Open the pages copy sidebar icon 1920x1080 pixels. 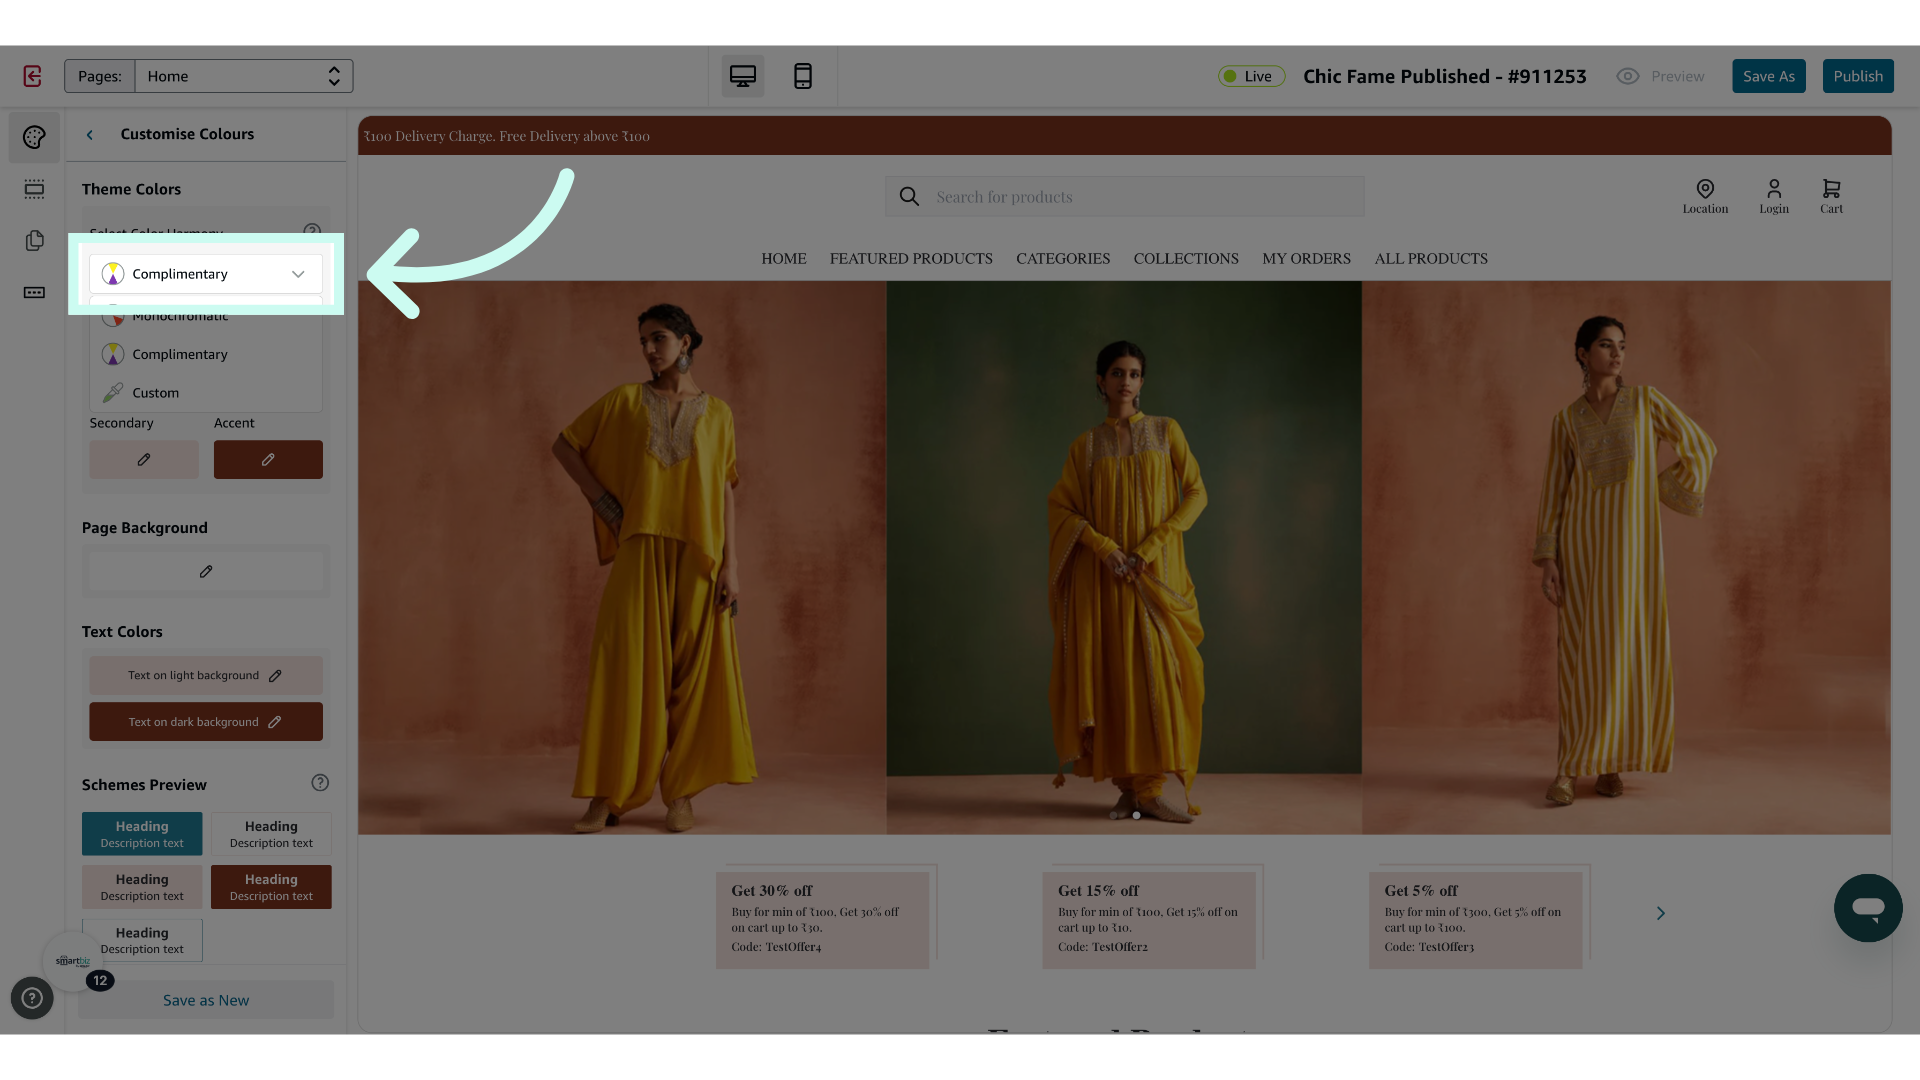[x=34, y=241]
